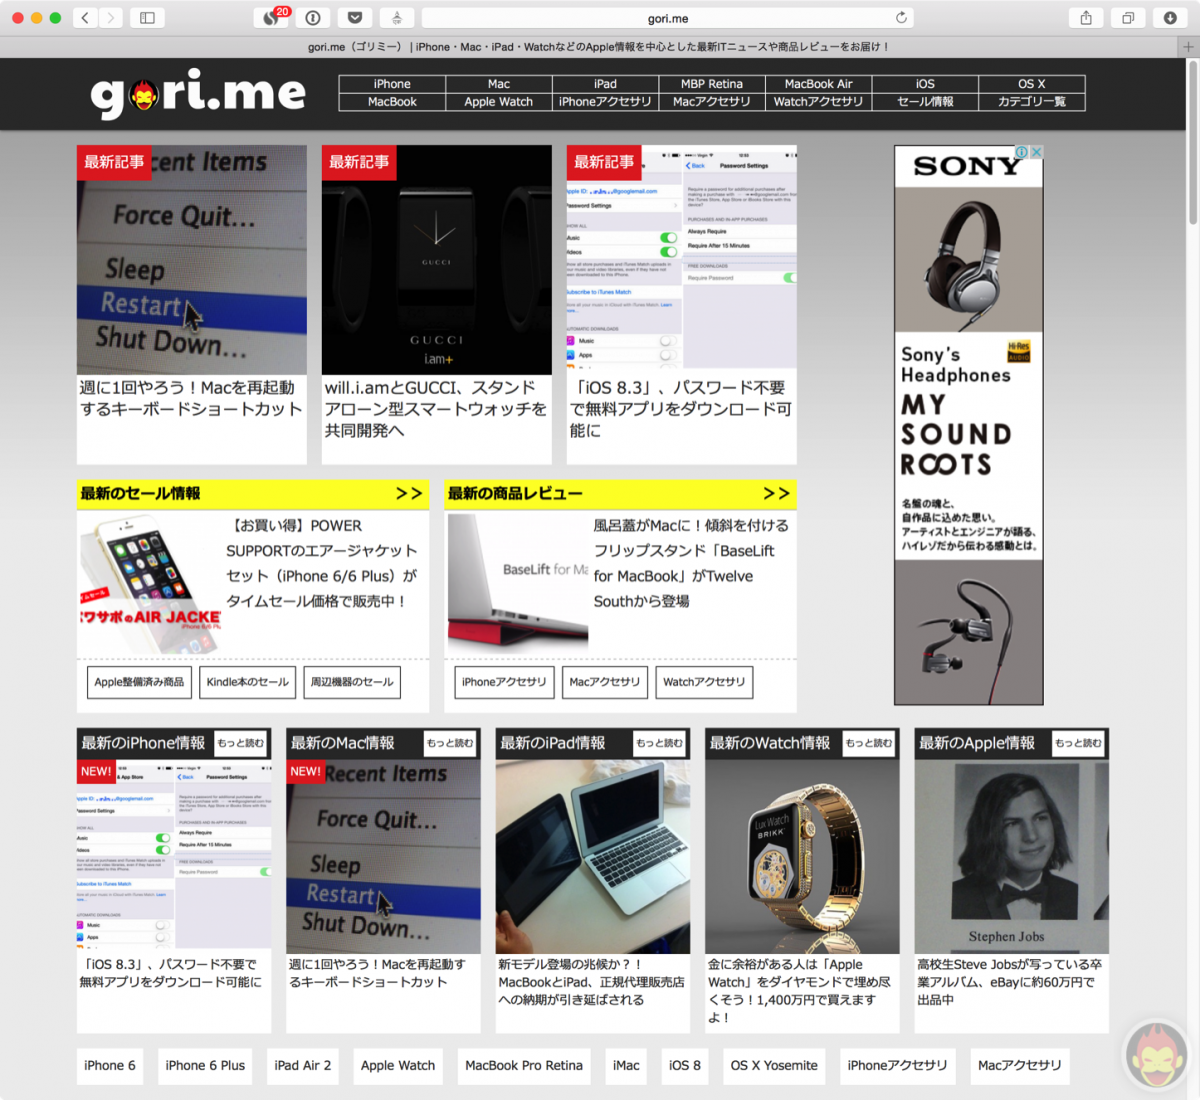Expand latest product reviews with >> arrows
Viewport: 1200px width, 1100px height.
[x=776, y=493]
